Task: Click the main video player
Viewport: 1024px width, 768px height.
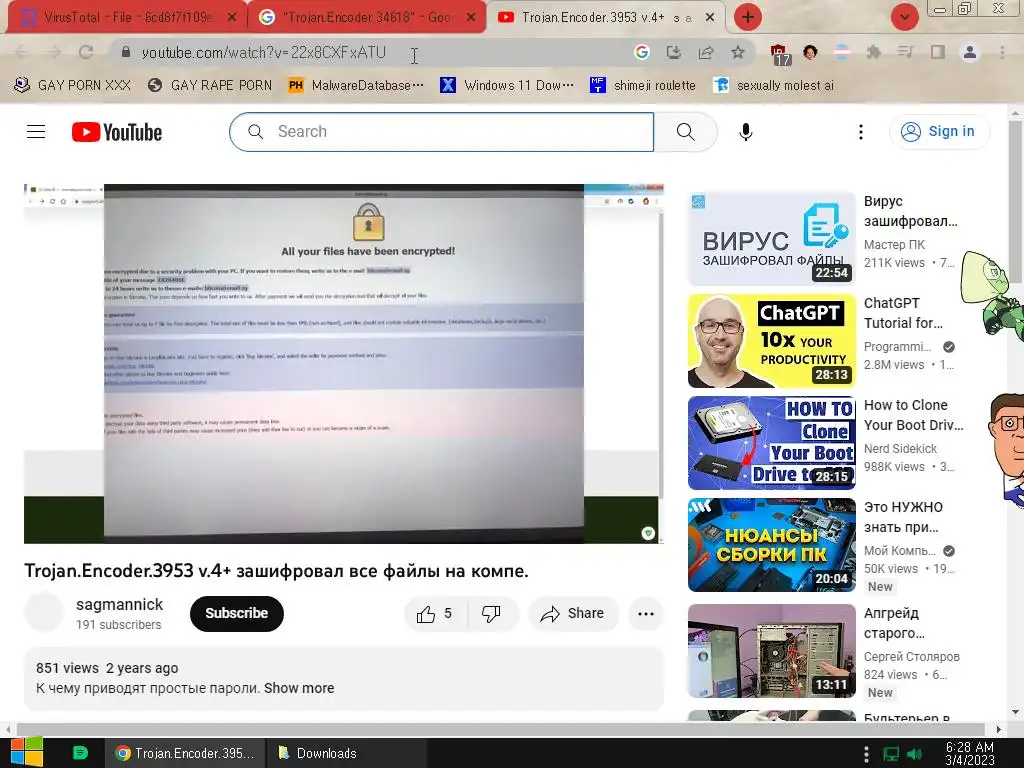Action: [x=344, y=364]
